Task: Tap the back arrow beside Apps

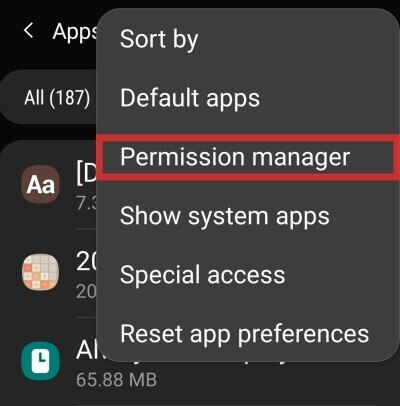Action: (x=29, y=31)
